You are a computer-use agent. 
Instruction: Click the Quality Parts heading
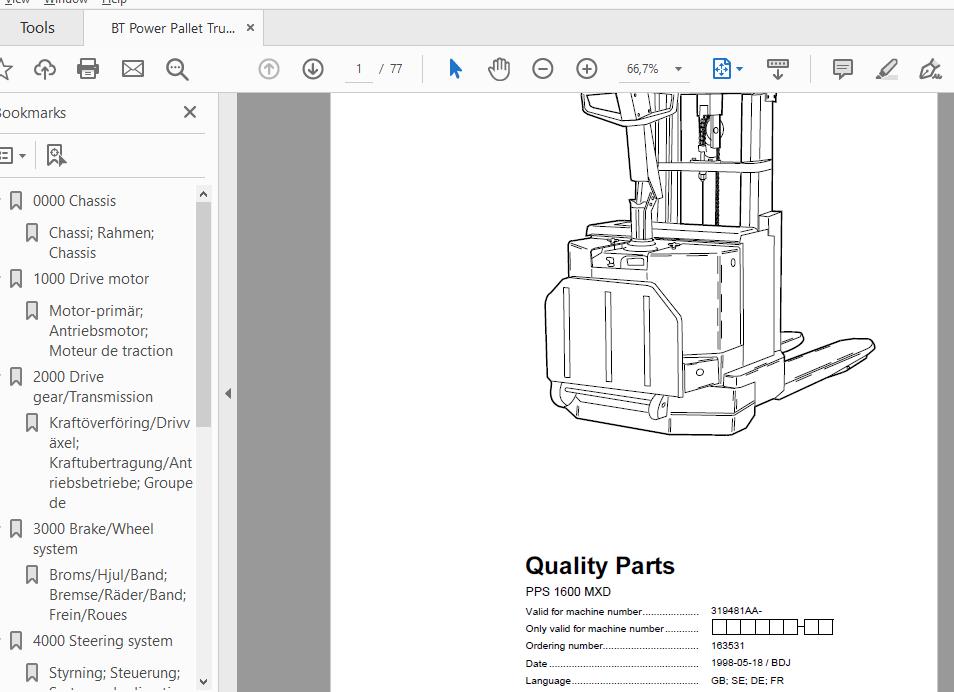600,565
